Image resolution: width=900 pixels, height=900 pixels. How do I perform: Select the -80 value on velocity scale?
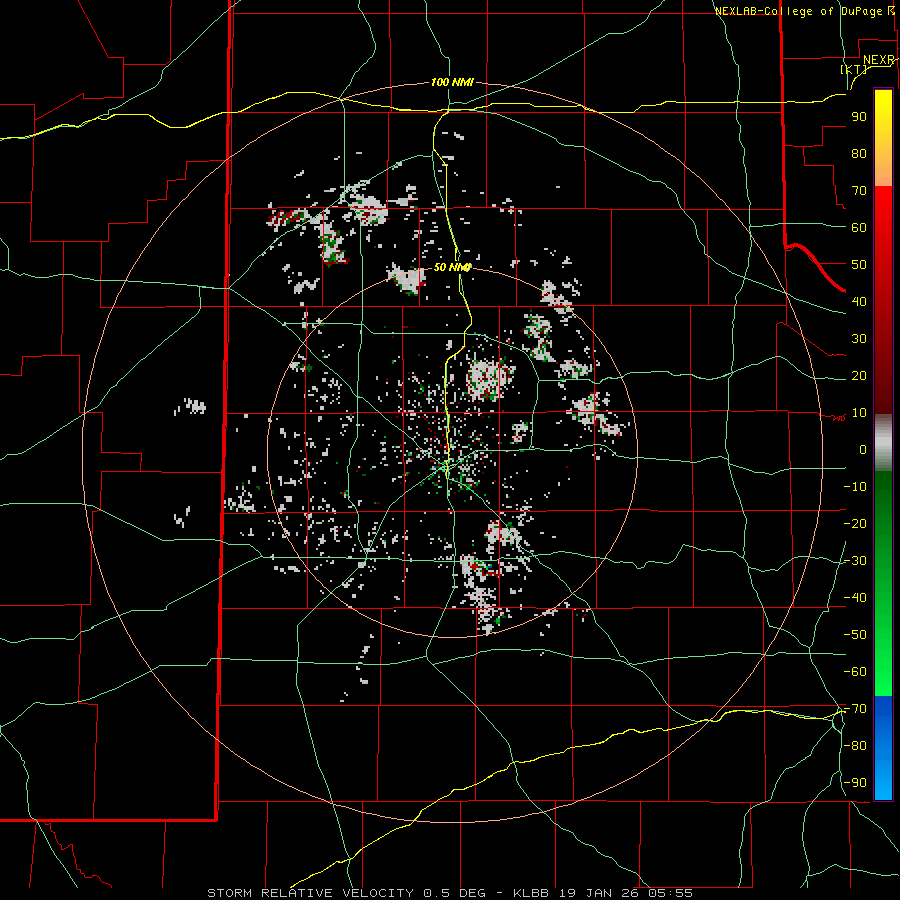(855, 746)
